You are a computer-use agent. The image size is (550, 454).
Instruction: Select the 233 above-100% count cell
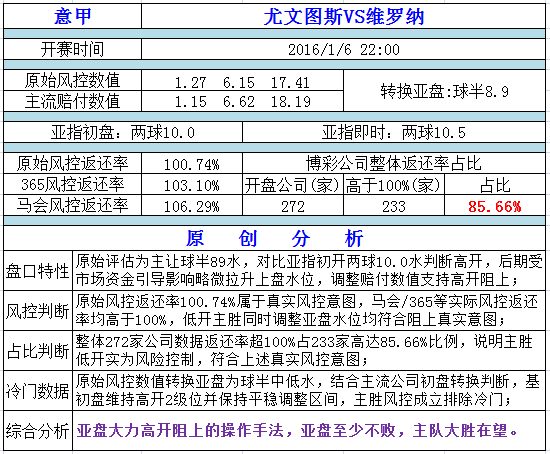[394, 205]
